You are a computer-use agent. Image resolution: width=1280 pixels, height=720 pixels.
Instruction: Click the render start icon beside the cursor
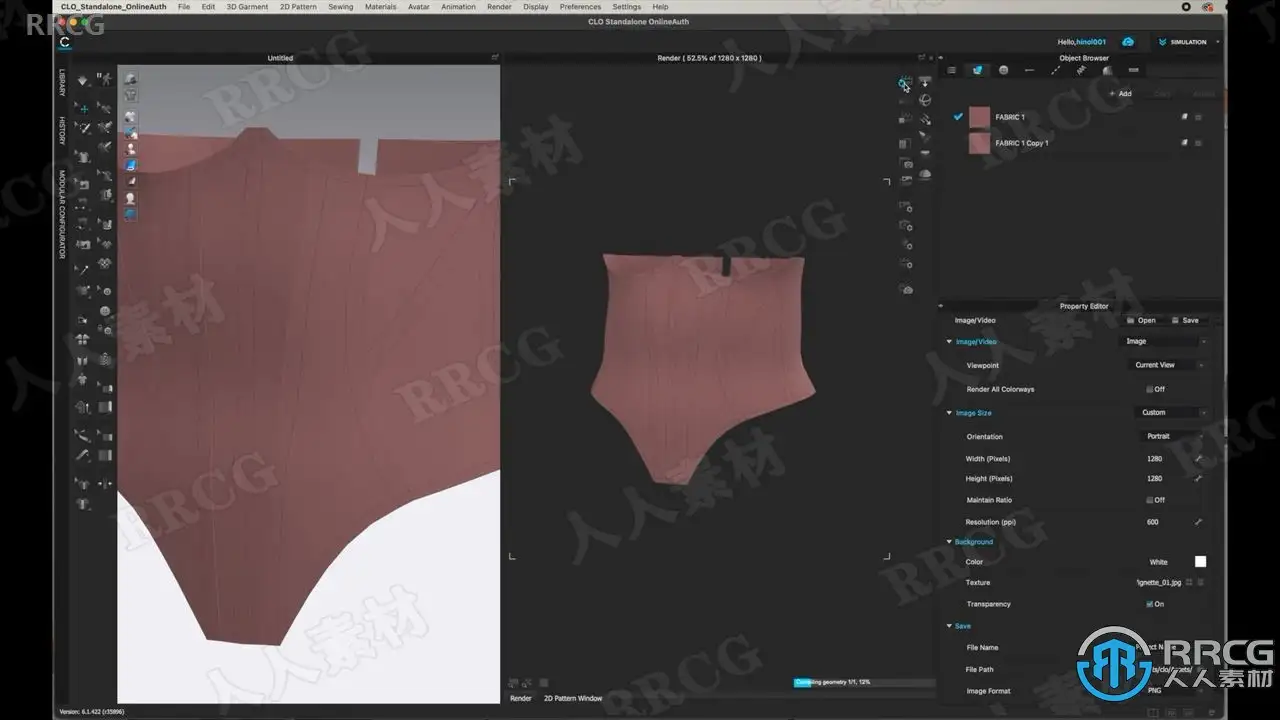(904, 84)
